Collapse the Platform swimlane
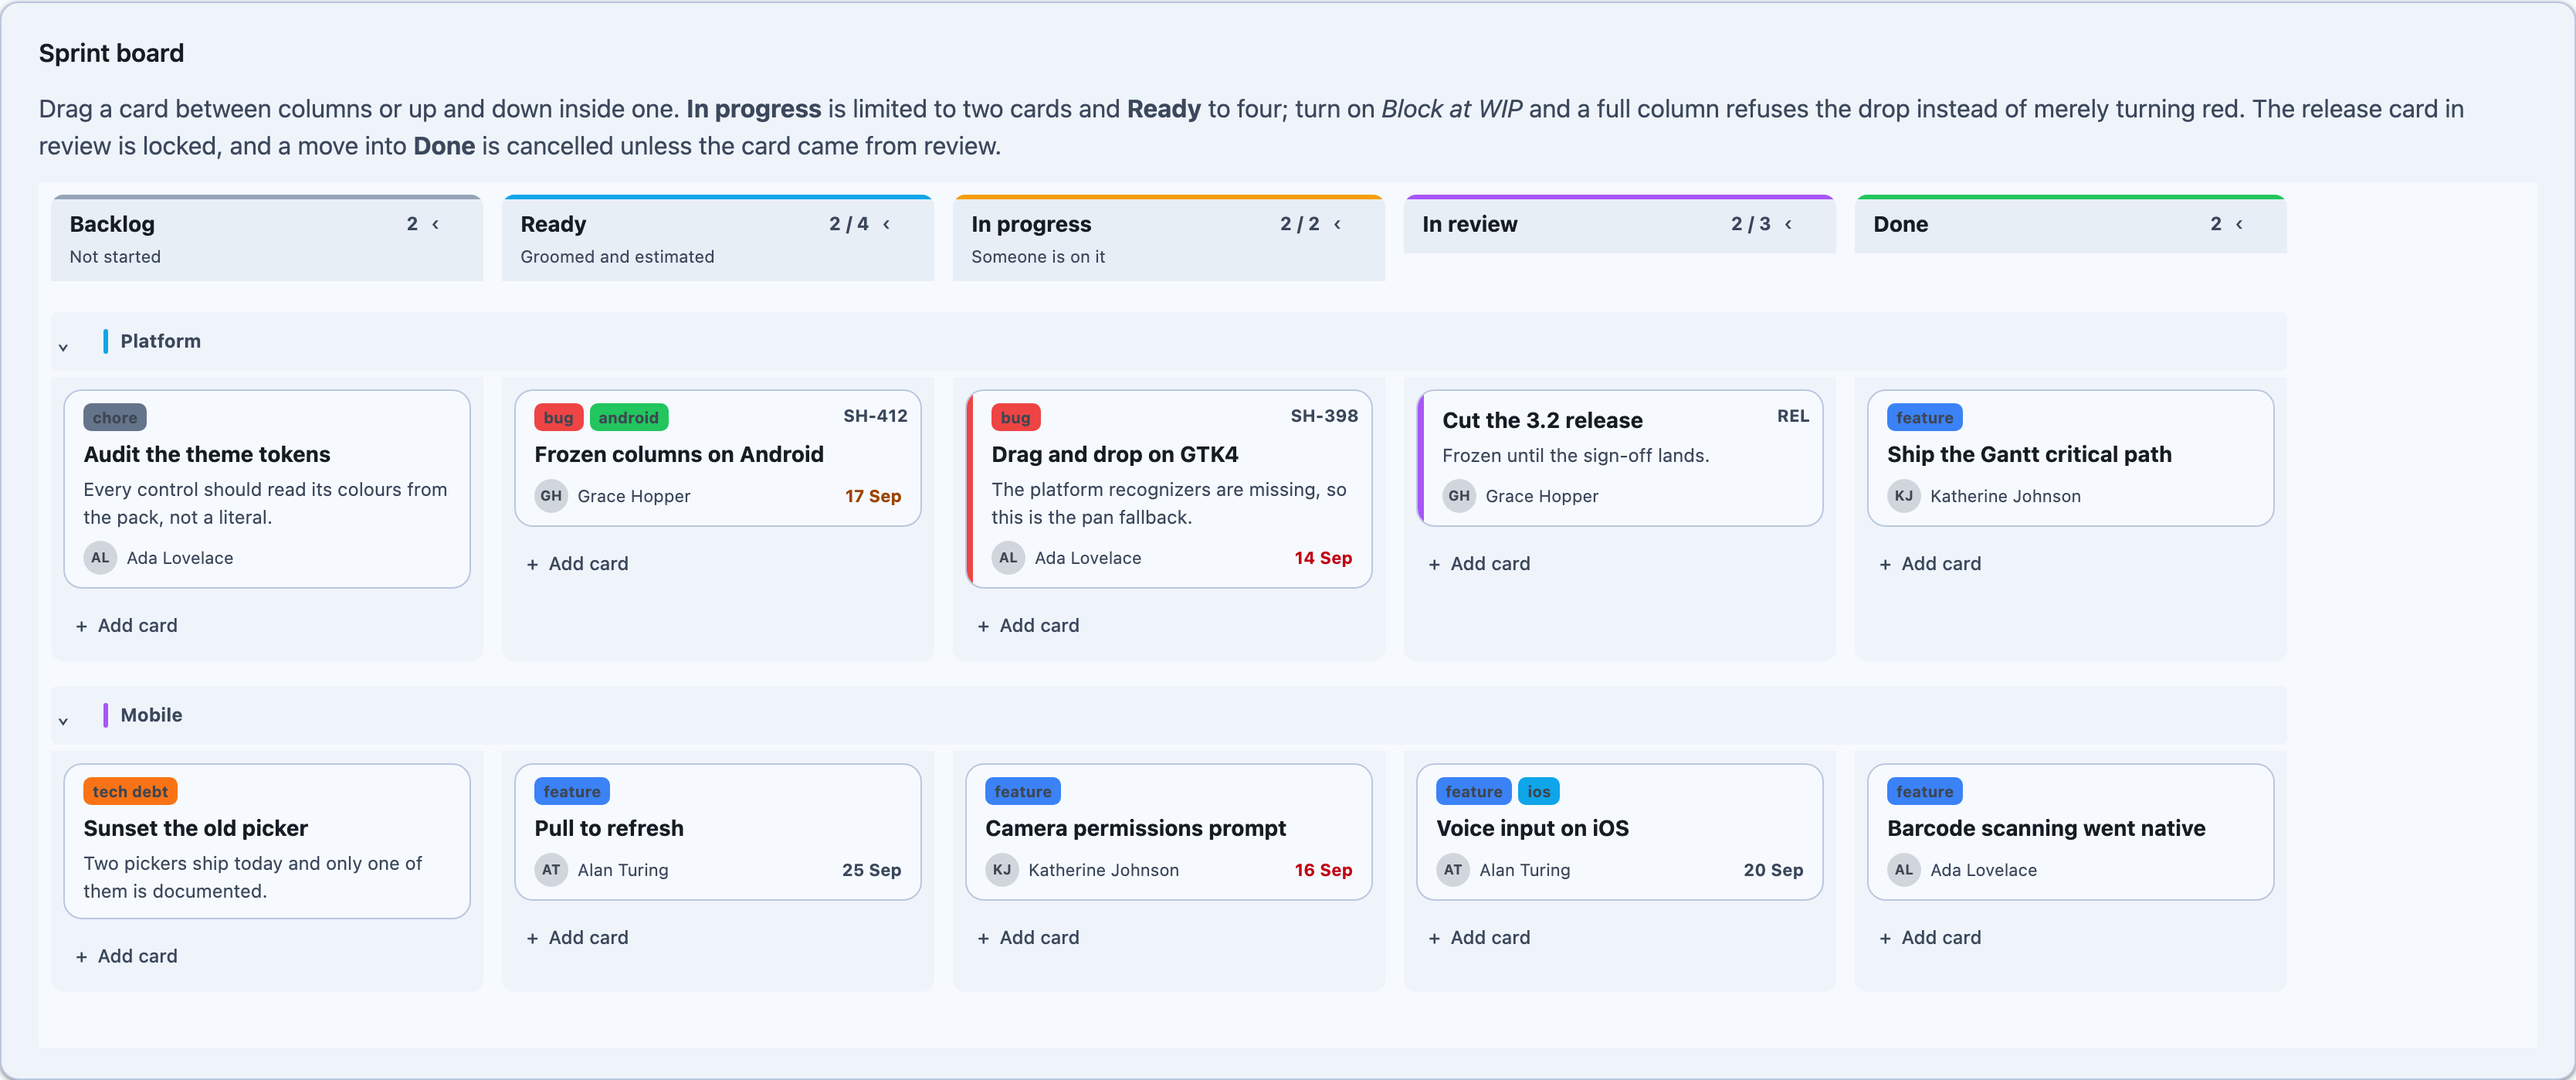Screen dimensions: 2576x1080 (x=63, y=346)
